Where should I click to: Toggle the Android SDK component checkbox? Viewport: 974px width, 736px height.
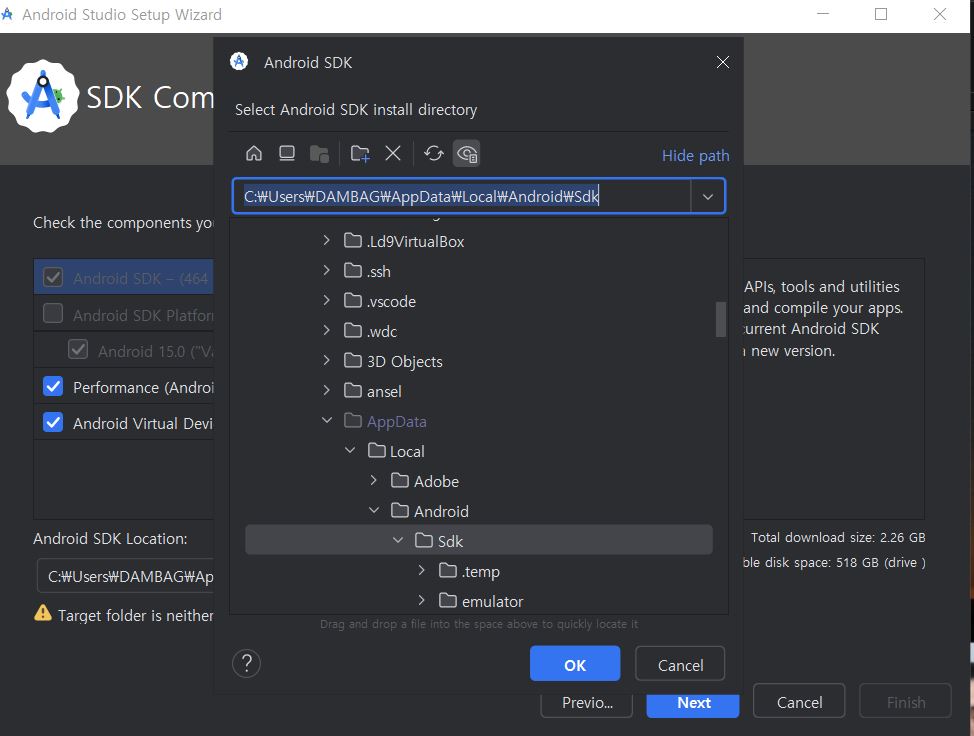tap(53, 277)
